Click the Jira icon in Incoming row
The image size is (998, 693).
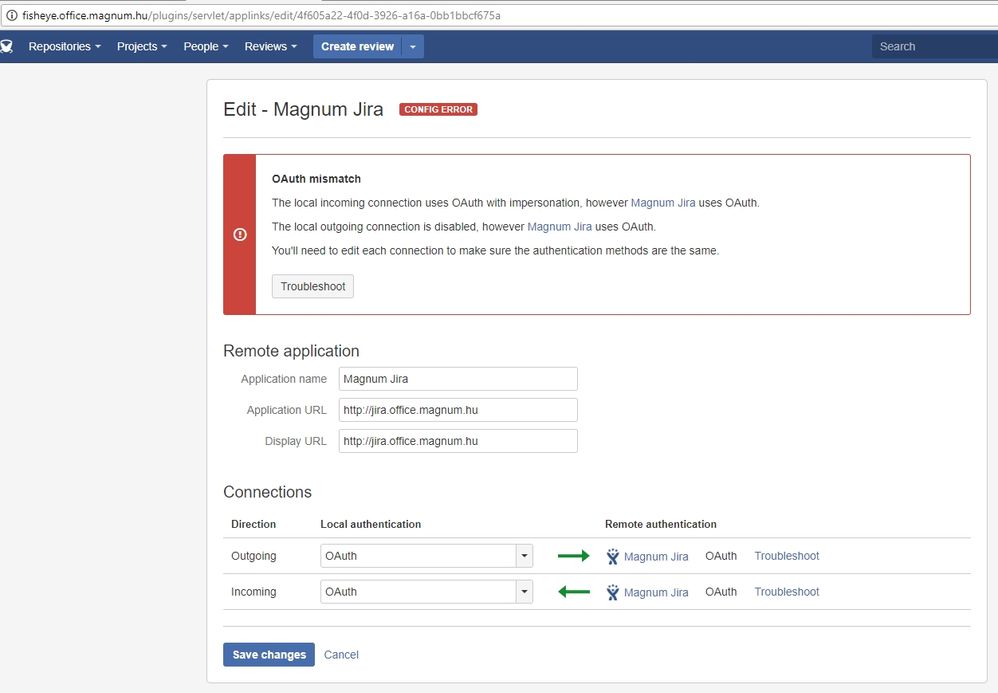(613, 592)
